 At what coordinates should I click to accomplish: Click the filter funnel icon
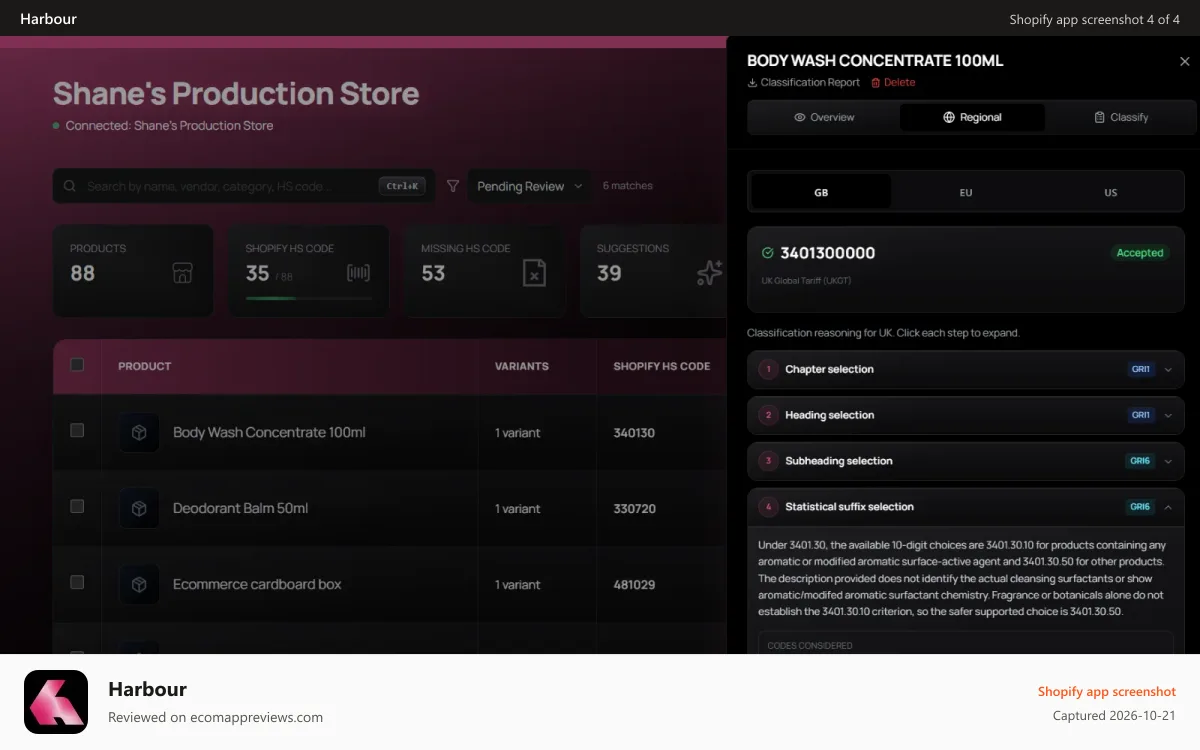tap(453, 186)
